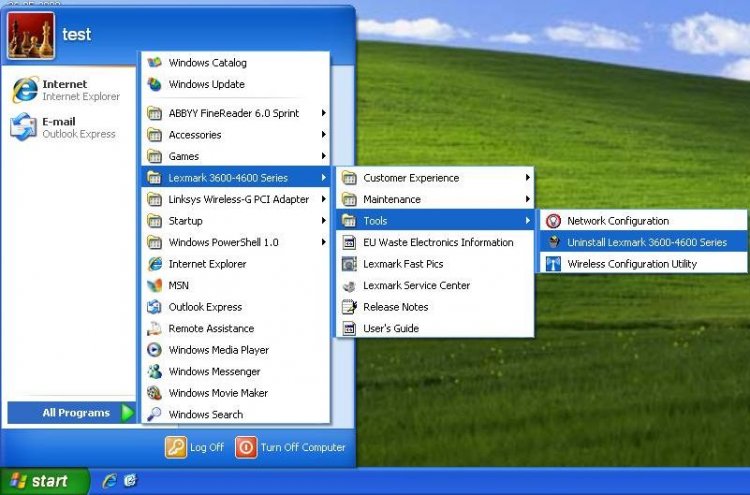This screenshot has height=495, width=750.
Task: Open the Windows start button
Action: click(x=44, y=481)
